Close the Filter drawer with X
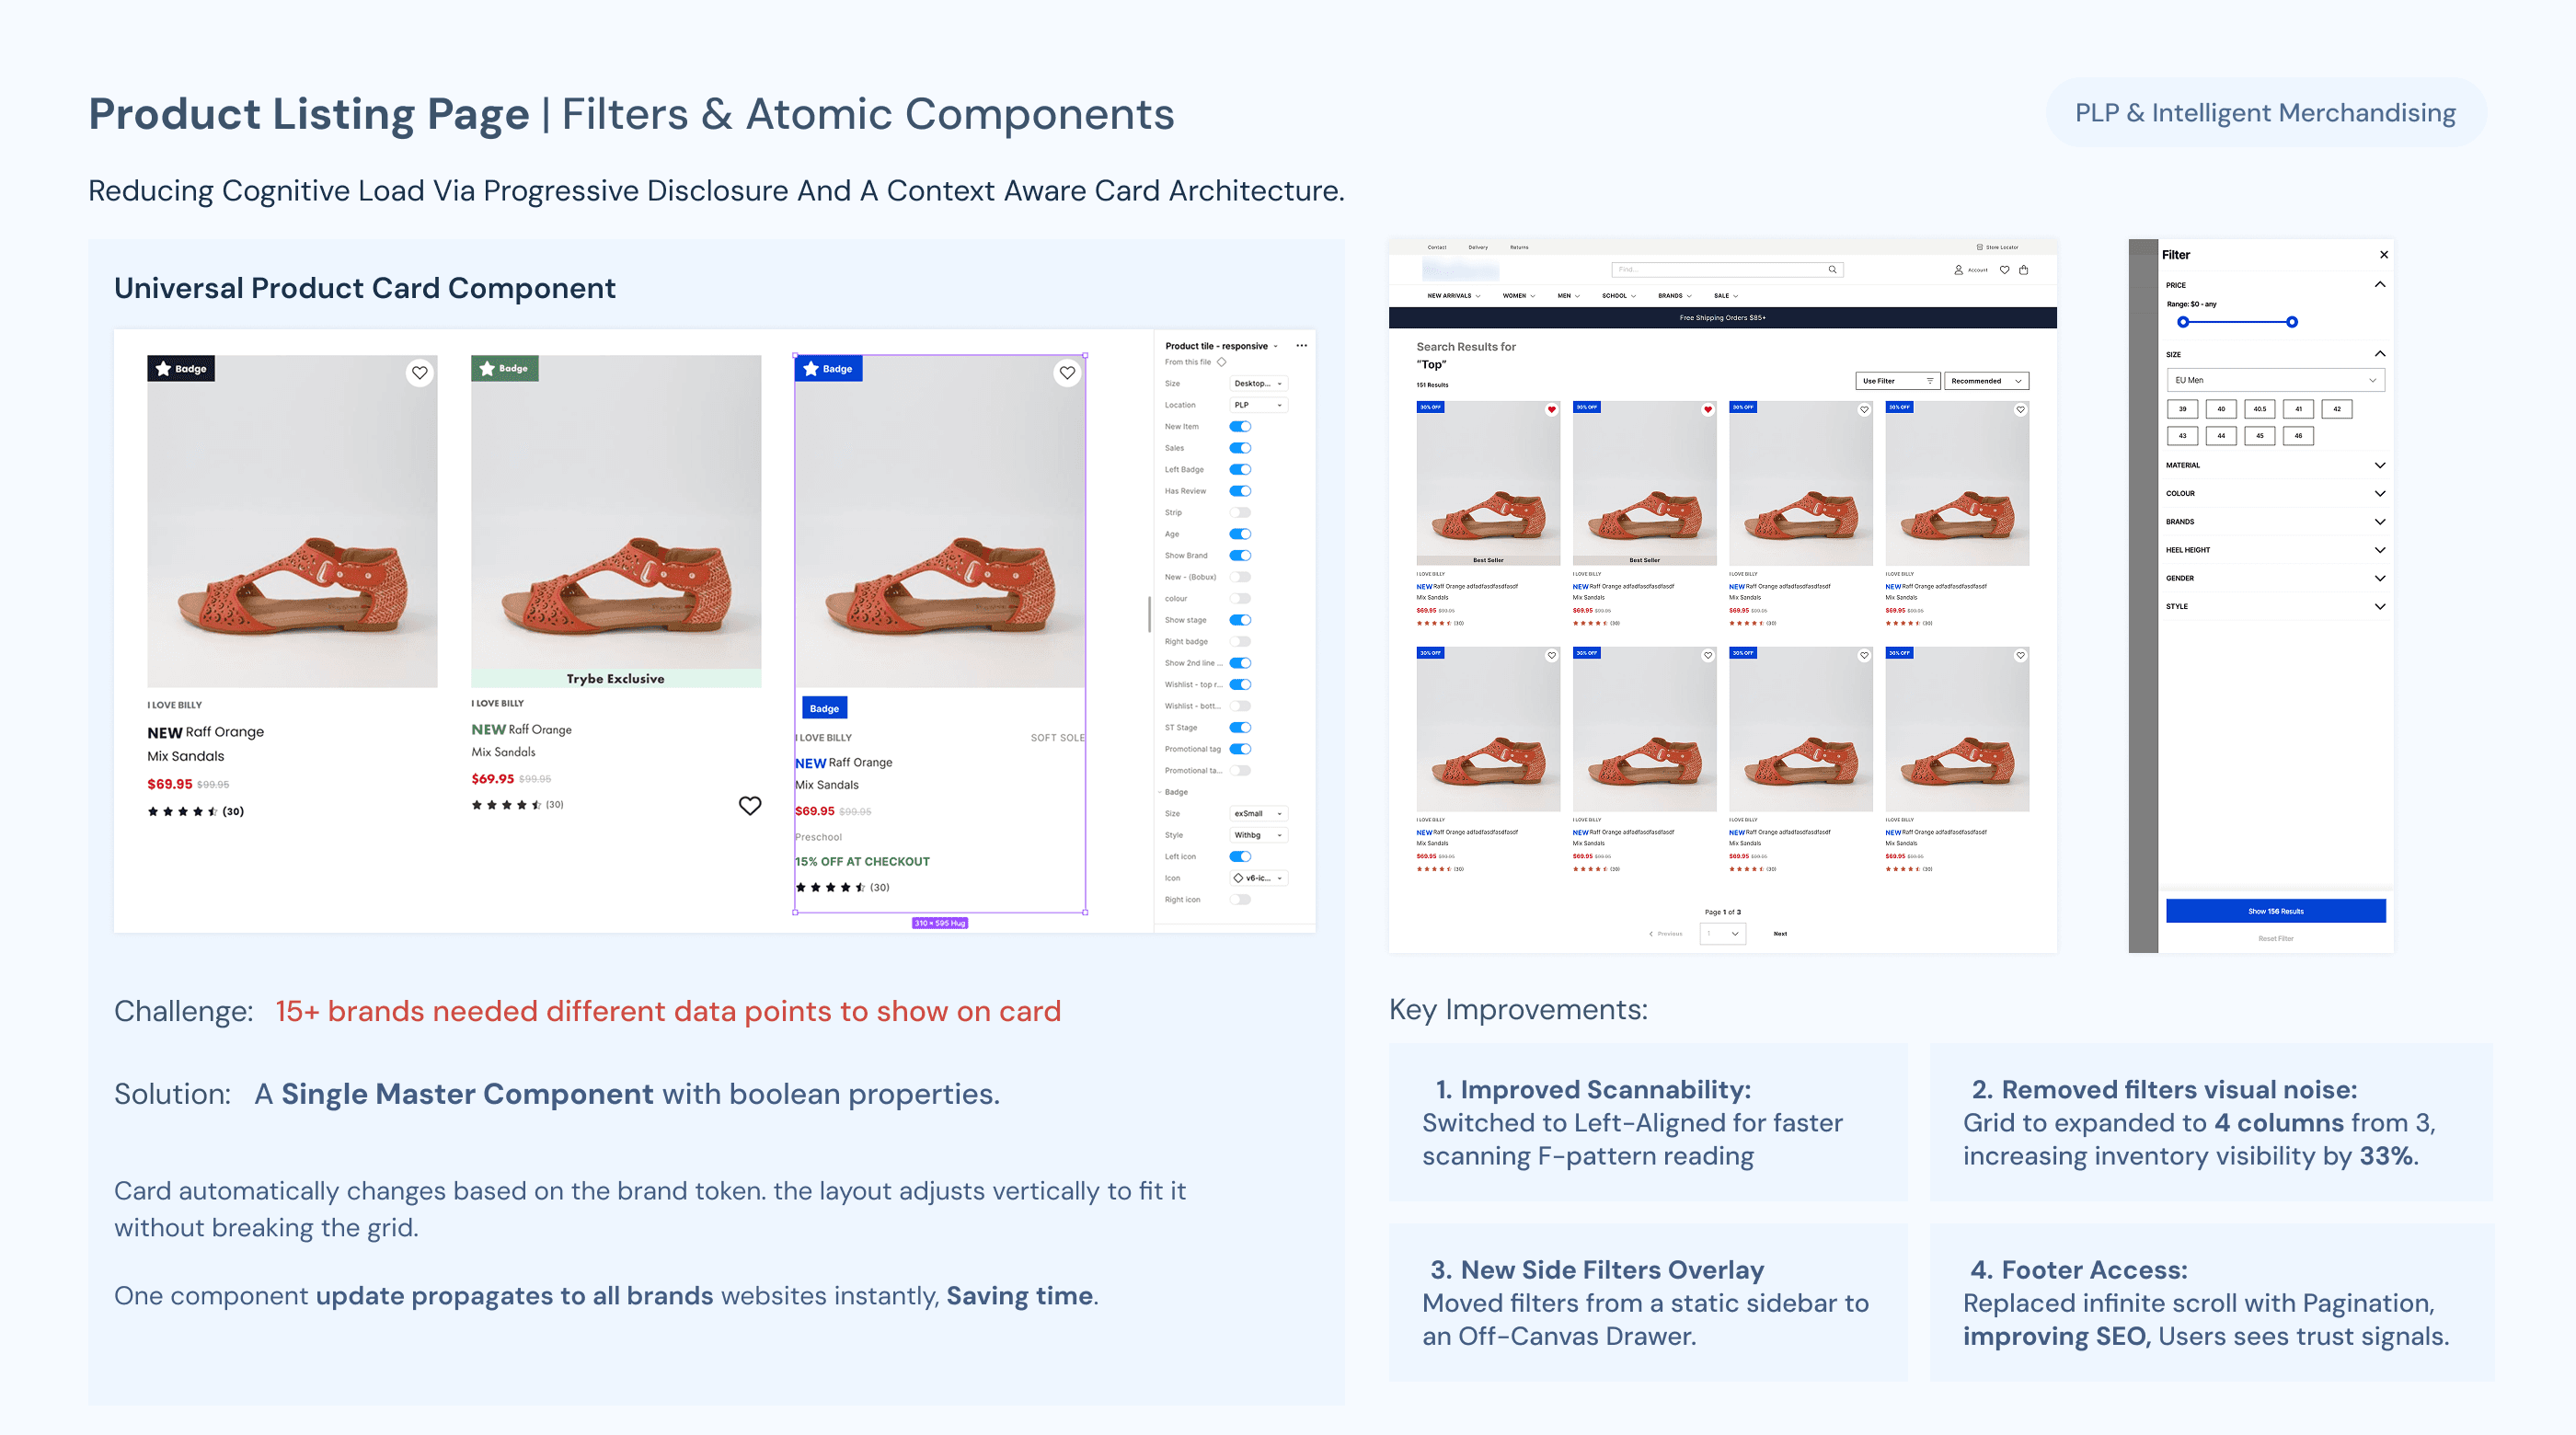This screenshot has width=2576, height=1435. [x=2383, y=255]
